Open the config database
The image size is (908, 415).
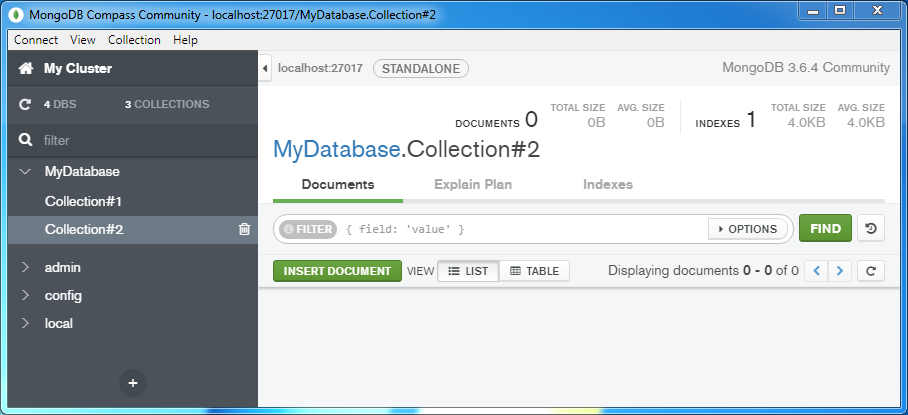[63, 295]
